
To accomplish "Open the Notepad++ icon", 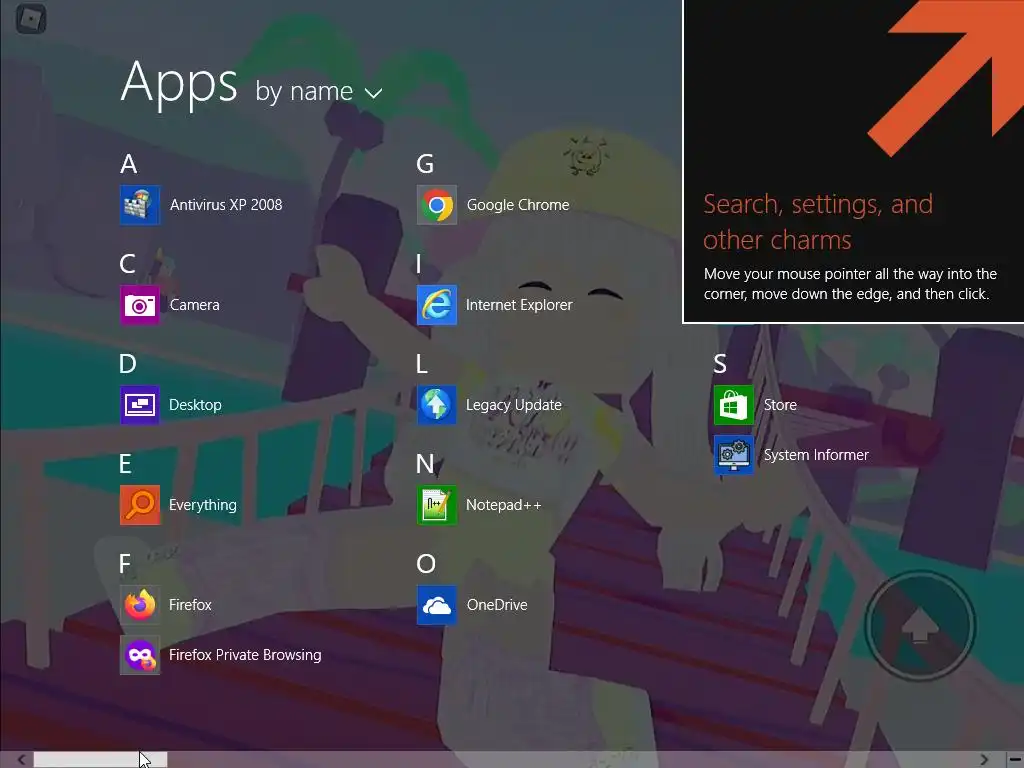I will 437,505.
